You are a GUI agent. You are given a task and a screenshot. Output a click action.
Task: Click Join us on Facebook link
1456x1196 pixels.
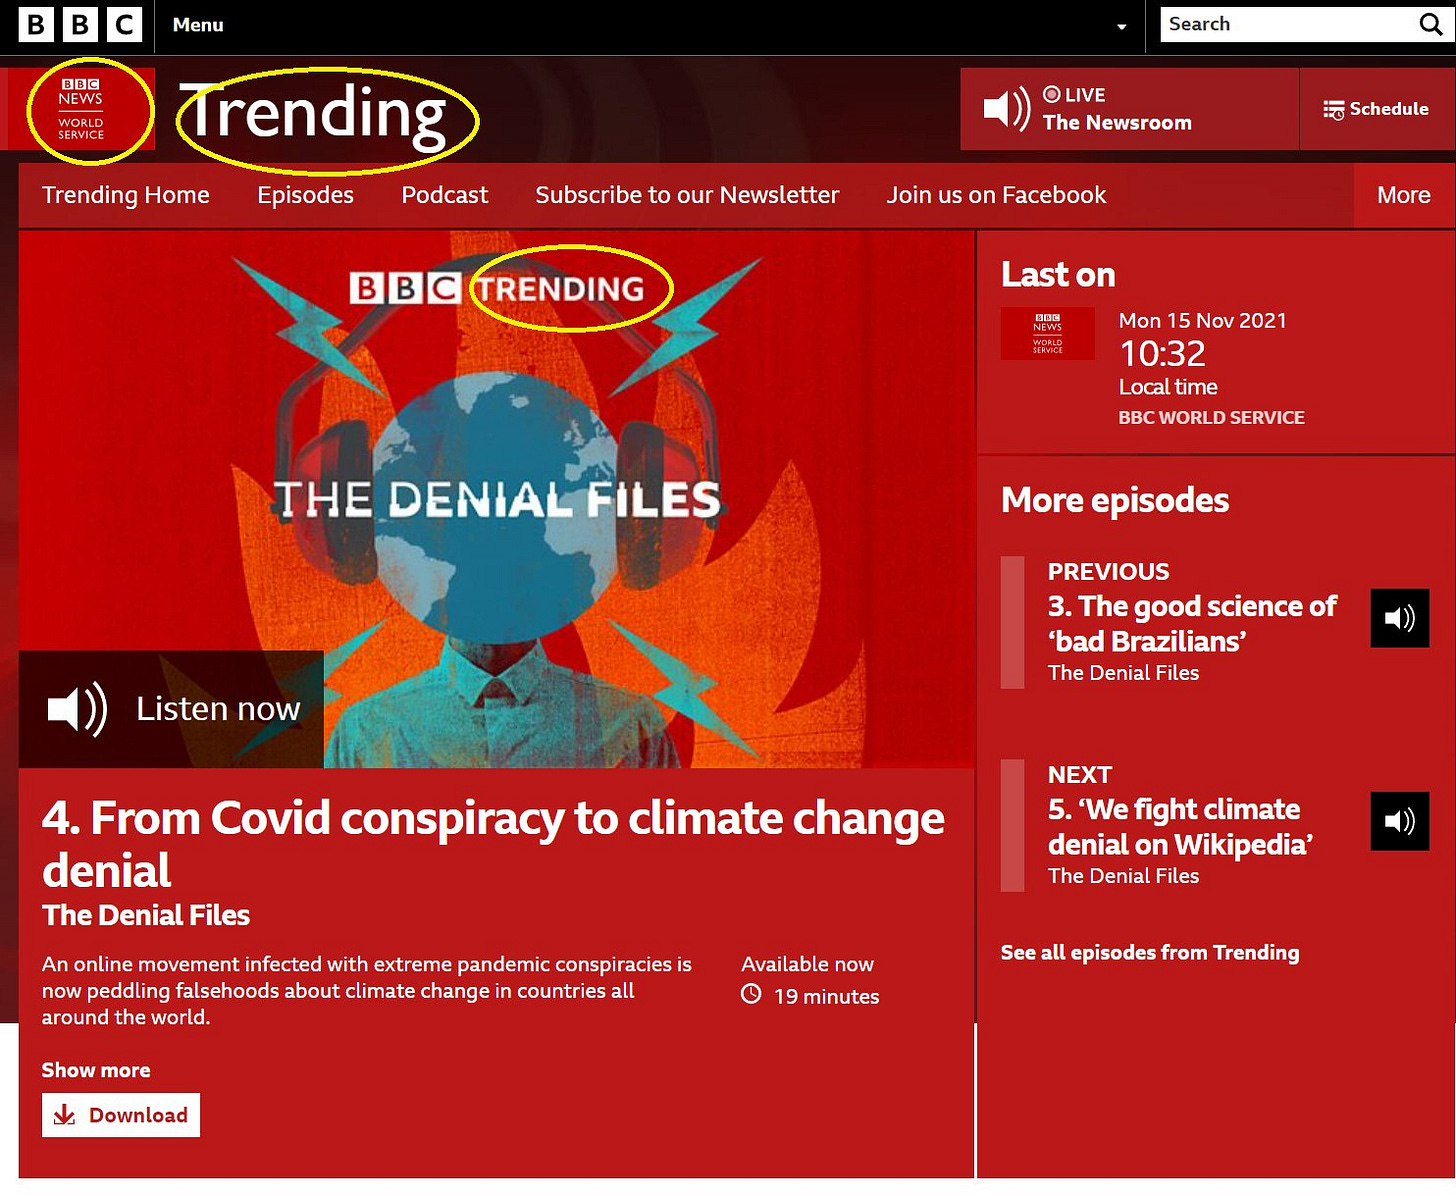click(x=996, y=195)
